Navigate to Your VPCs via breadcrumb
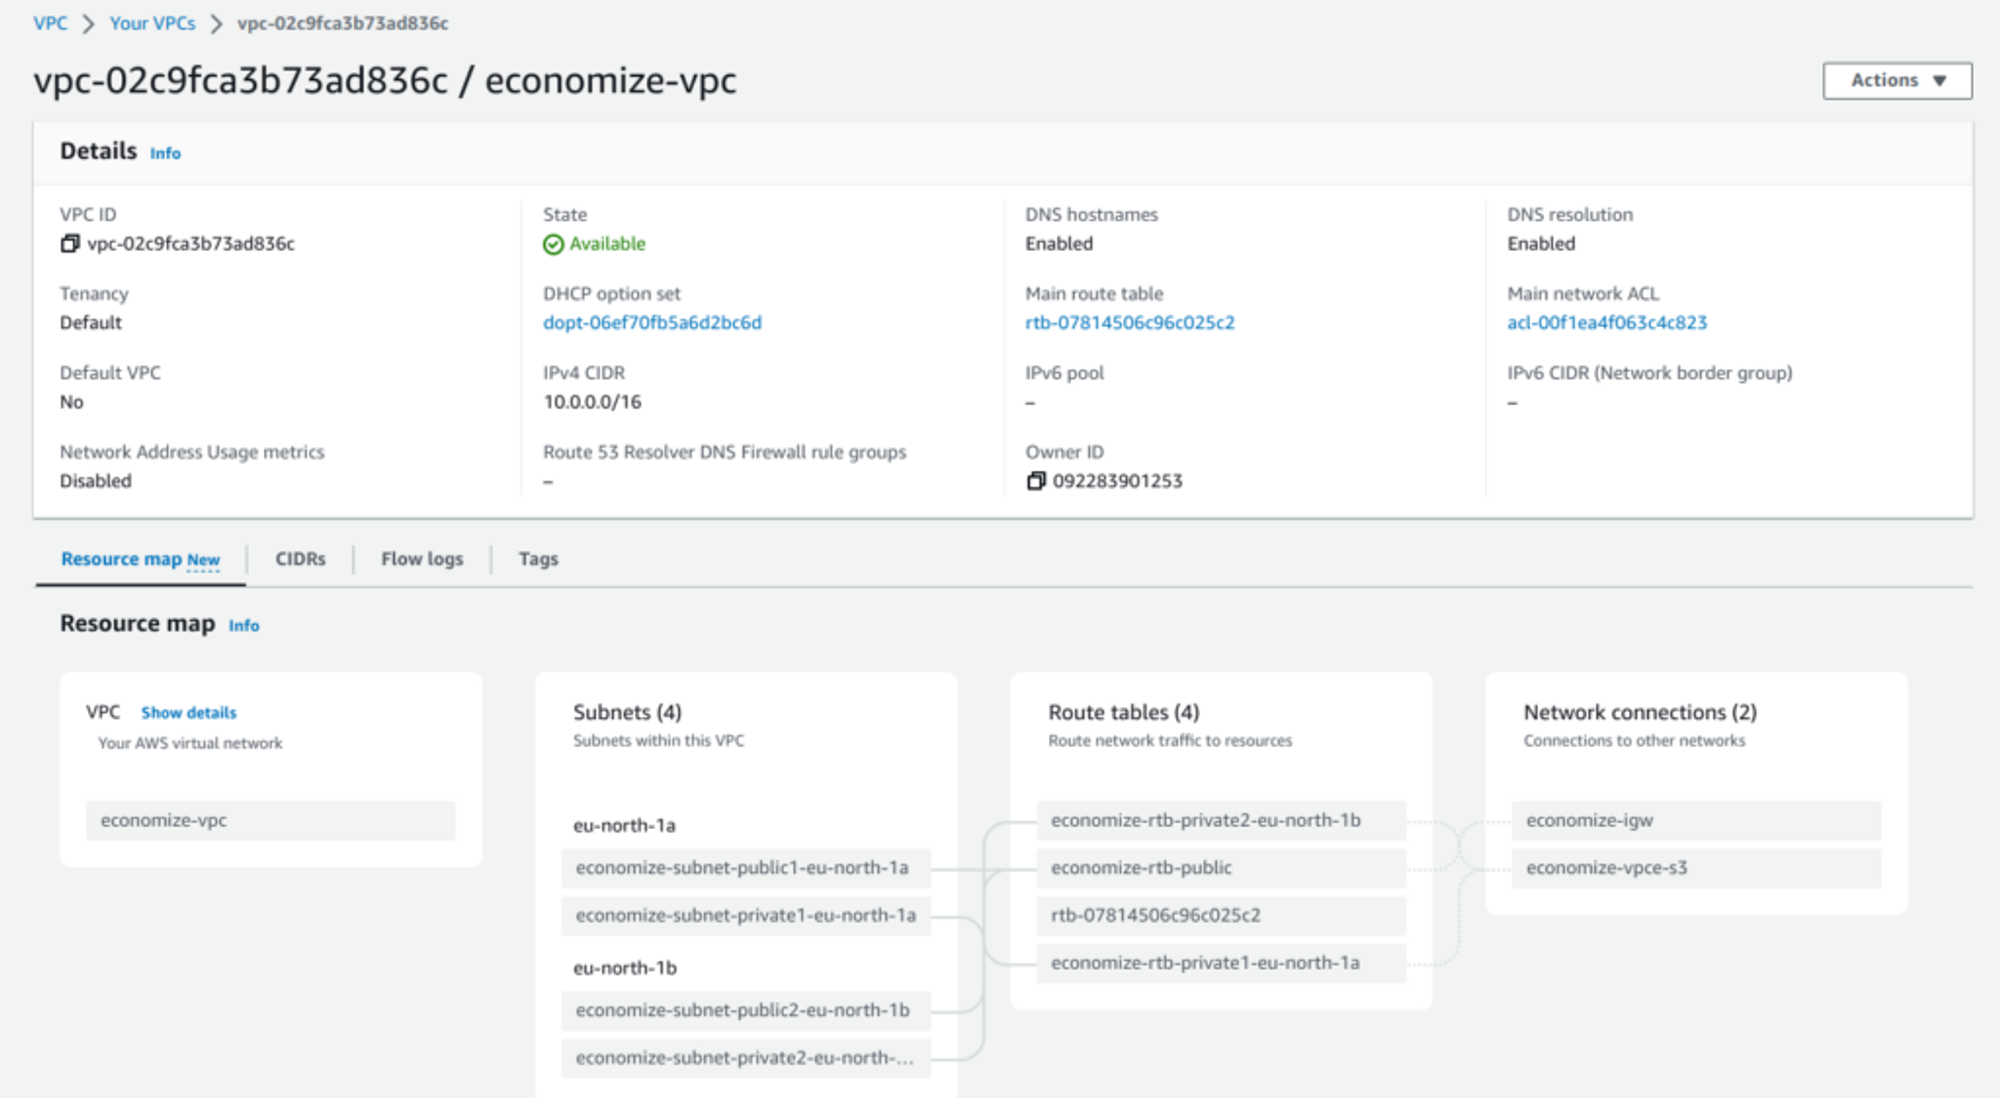The image size is (2000, 1098). 152,22
